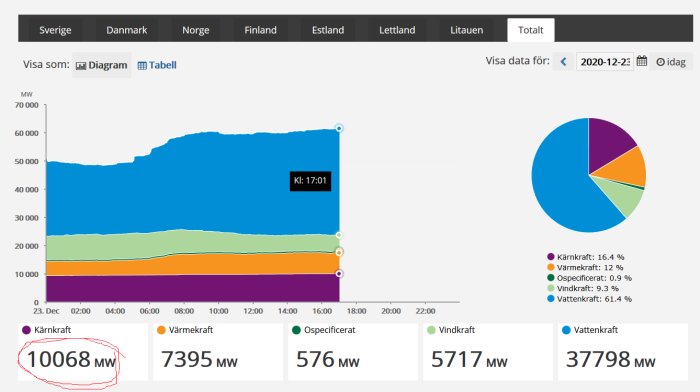Open the calendar date picker icon
The width and height of the screenshot is (700, 392).
(x=642, y=61)
